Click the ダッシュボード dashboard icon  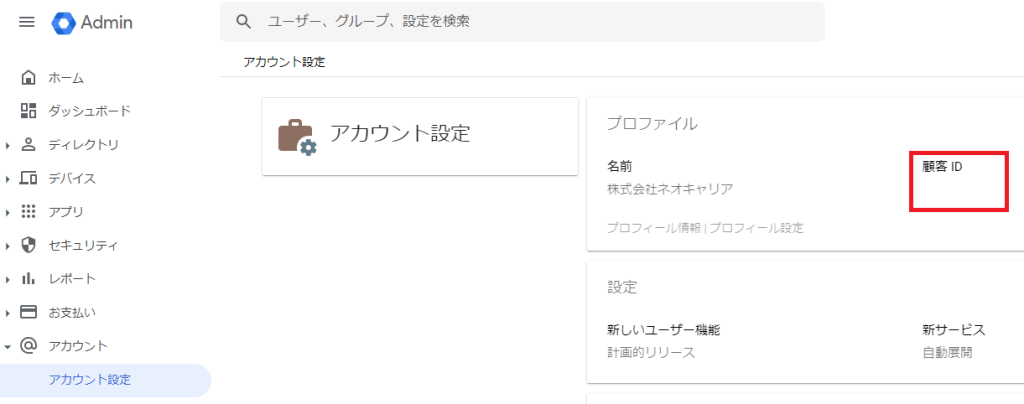pyautogui.click(x=29, y=111)
